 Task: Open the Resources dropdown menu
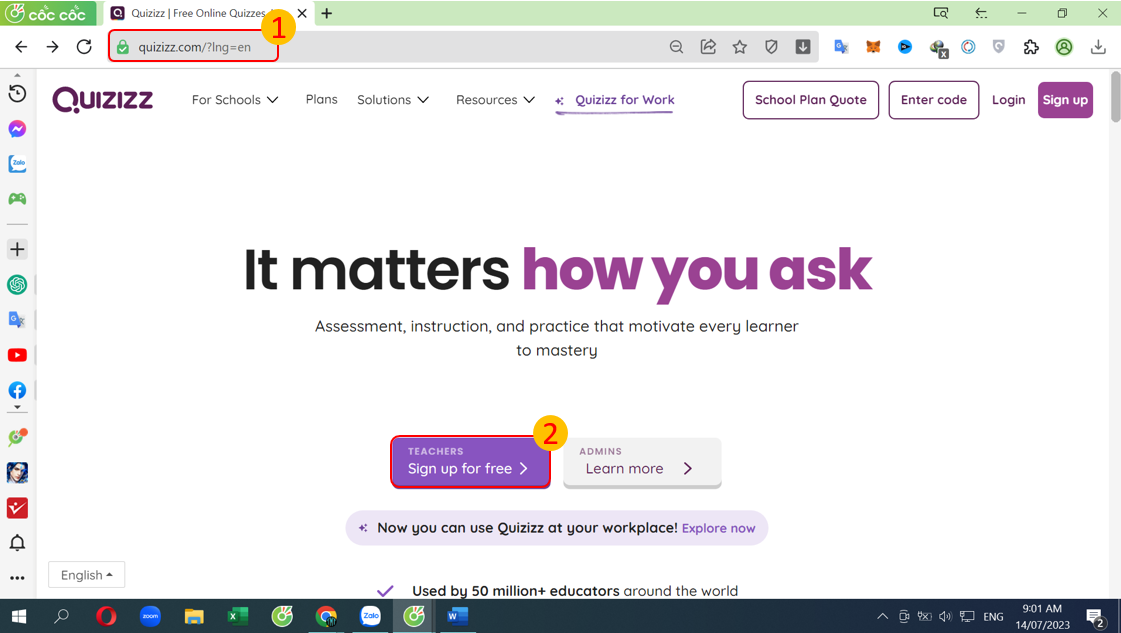point(495,100)
